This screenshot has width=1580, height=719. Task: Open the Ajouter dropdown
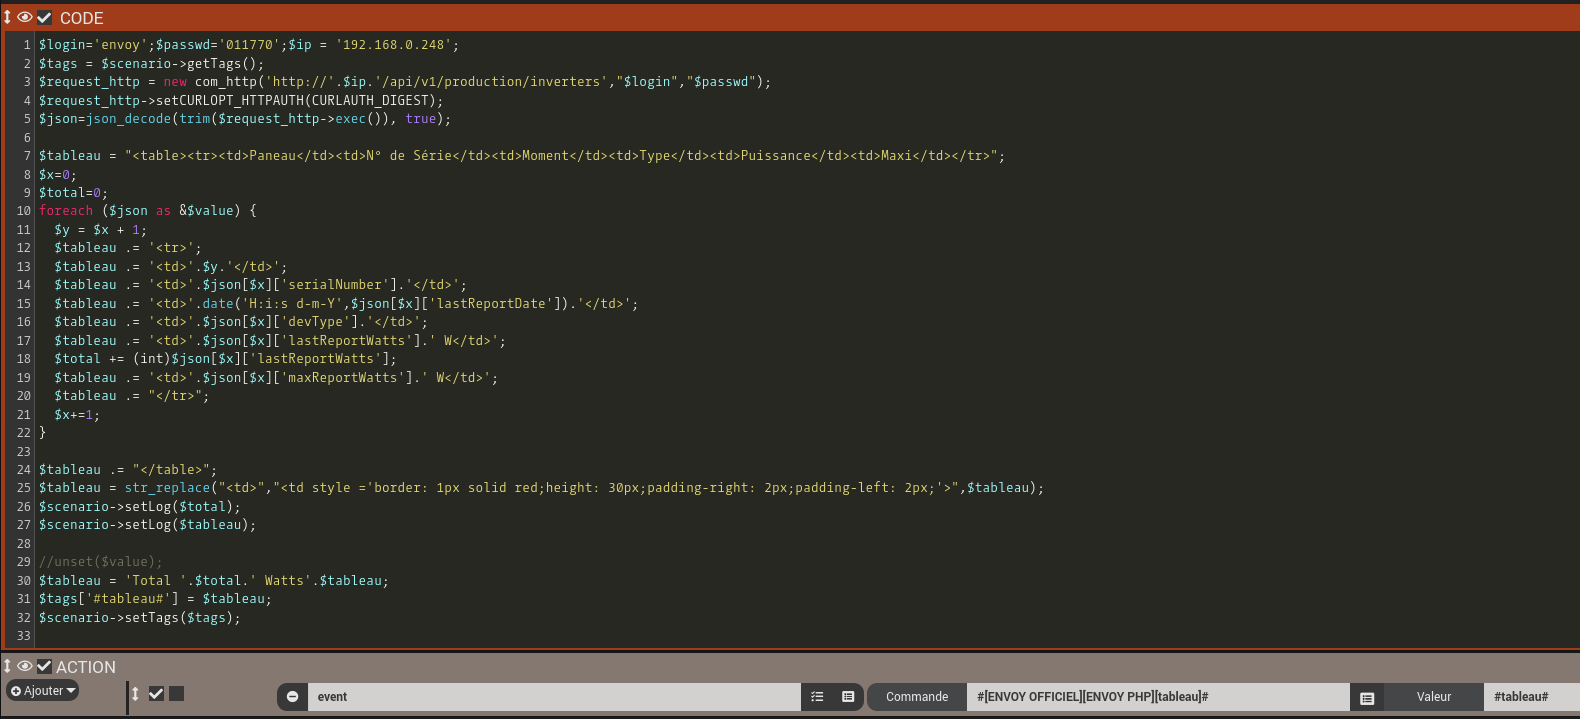[x=43, y=691]
